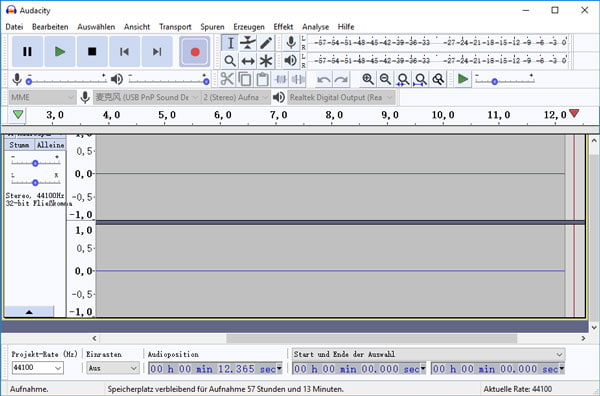Stop the recording
600x396 pixels.
tap(92, 52)
